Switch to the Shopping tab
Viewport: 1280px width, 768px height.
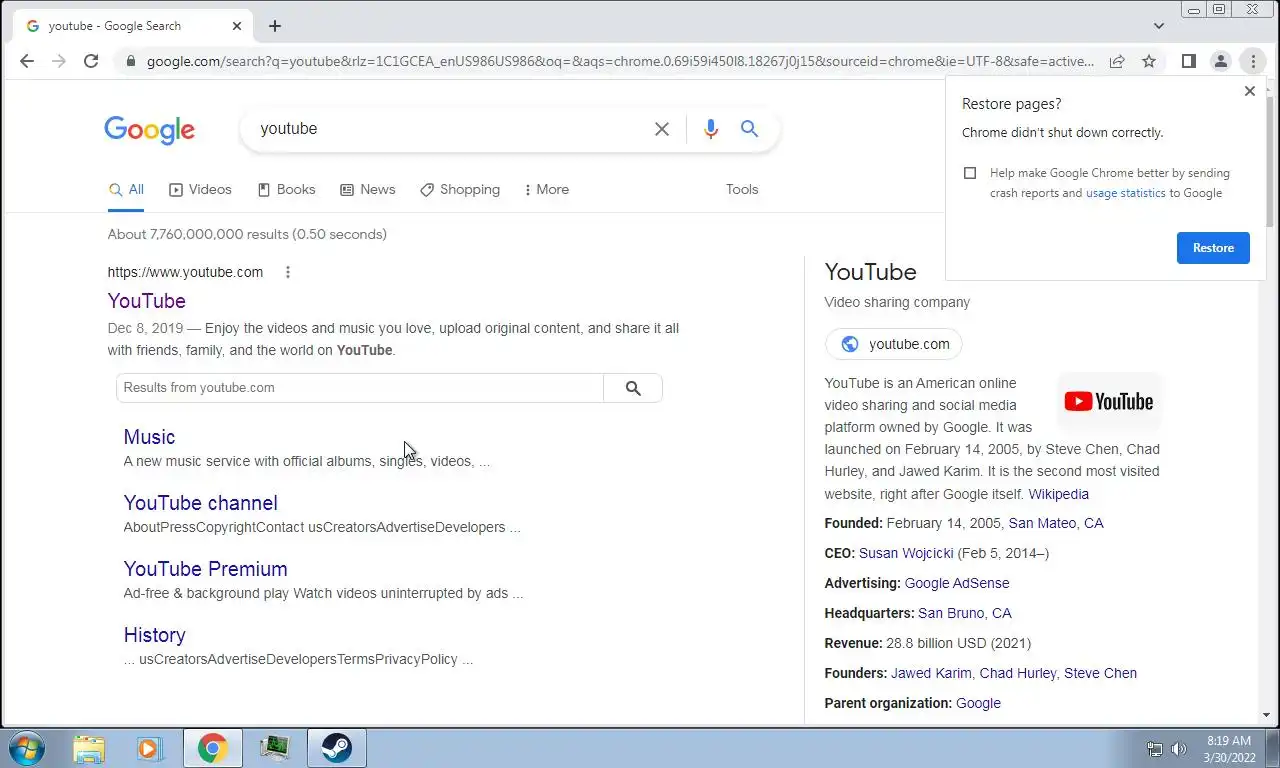click(460, 189)
